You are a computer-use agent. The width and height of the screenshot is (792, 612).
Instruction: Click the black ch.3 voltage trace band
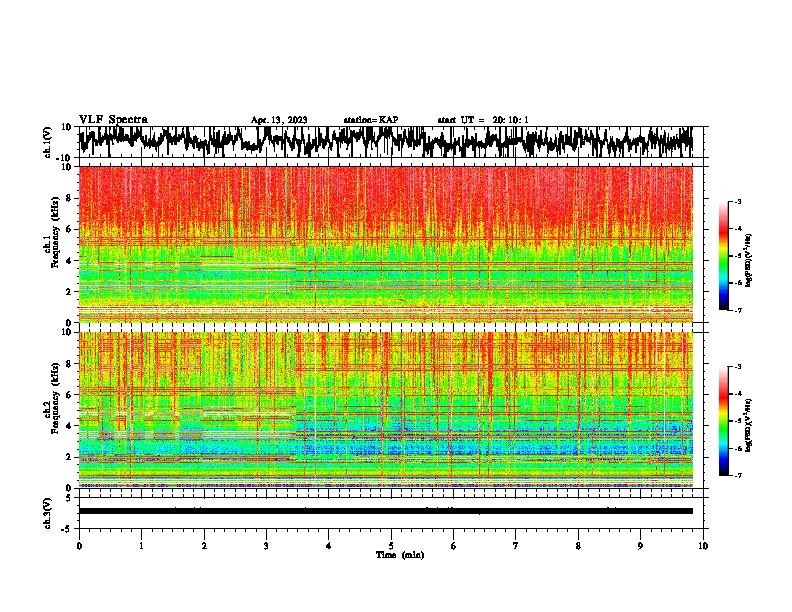(386, 511)
